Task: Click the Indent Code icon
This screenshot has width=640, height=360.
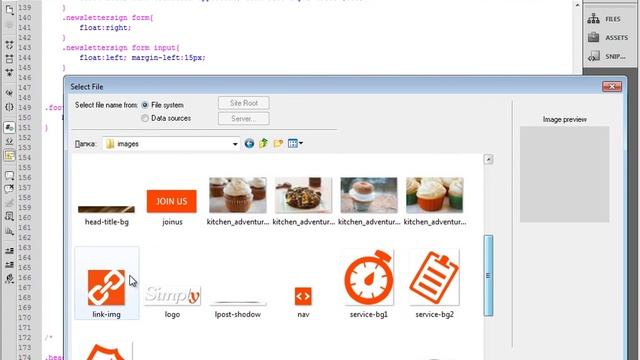Action: coord(9,251)
